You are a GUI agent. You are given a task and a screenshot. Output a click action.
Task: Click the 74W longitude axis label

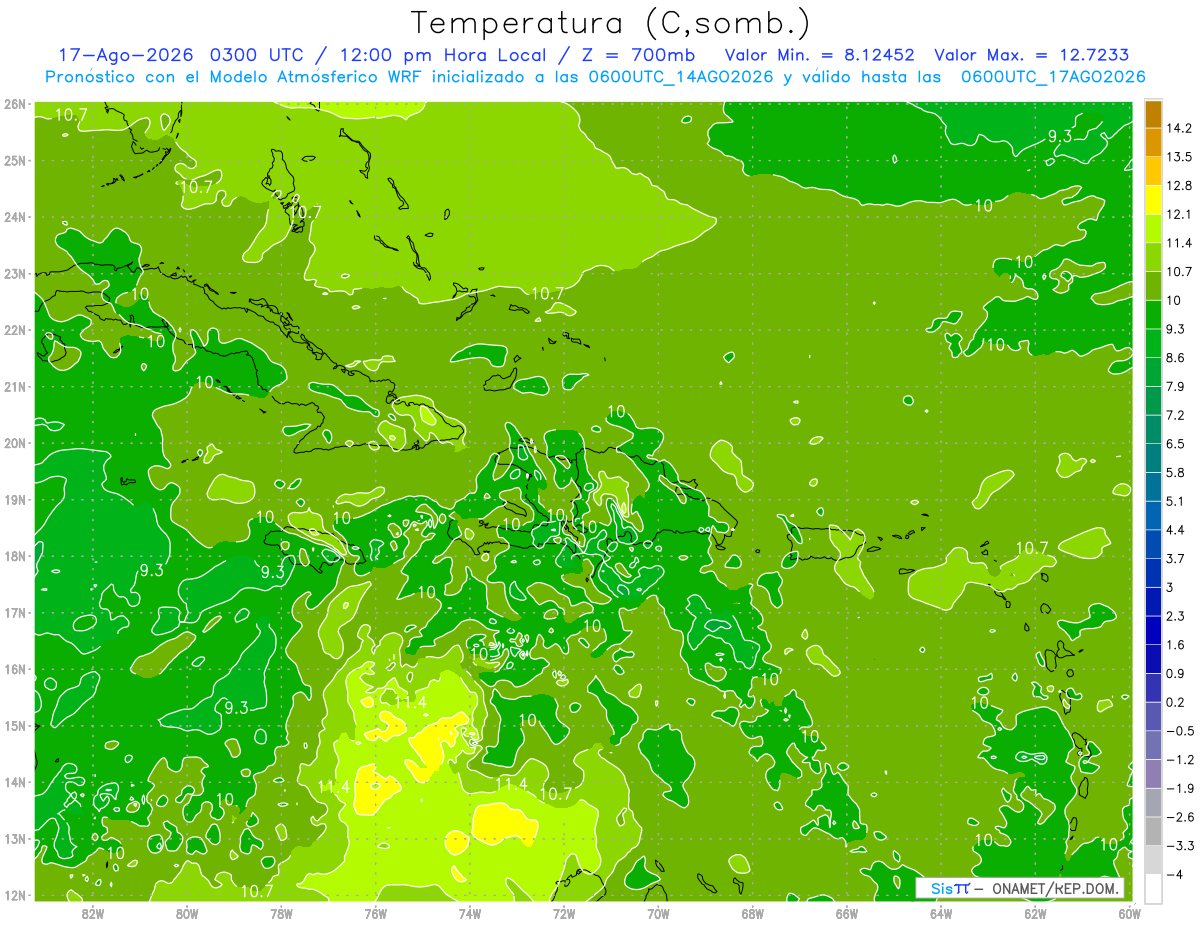470,913
